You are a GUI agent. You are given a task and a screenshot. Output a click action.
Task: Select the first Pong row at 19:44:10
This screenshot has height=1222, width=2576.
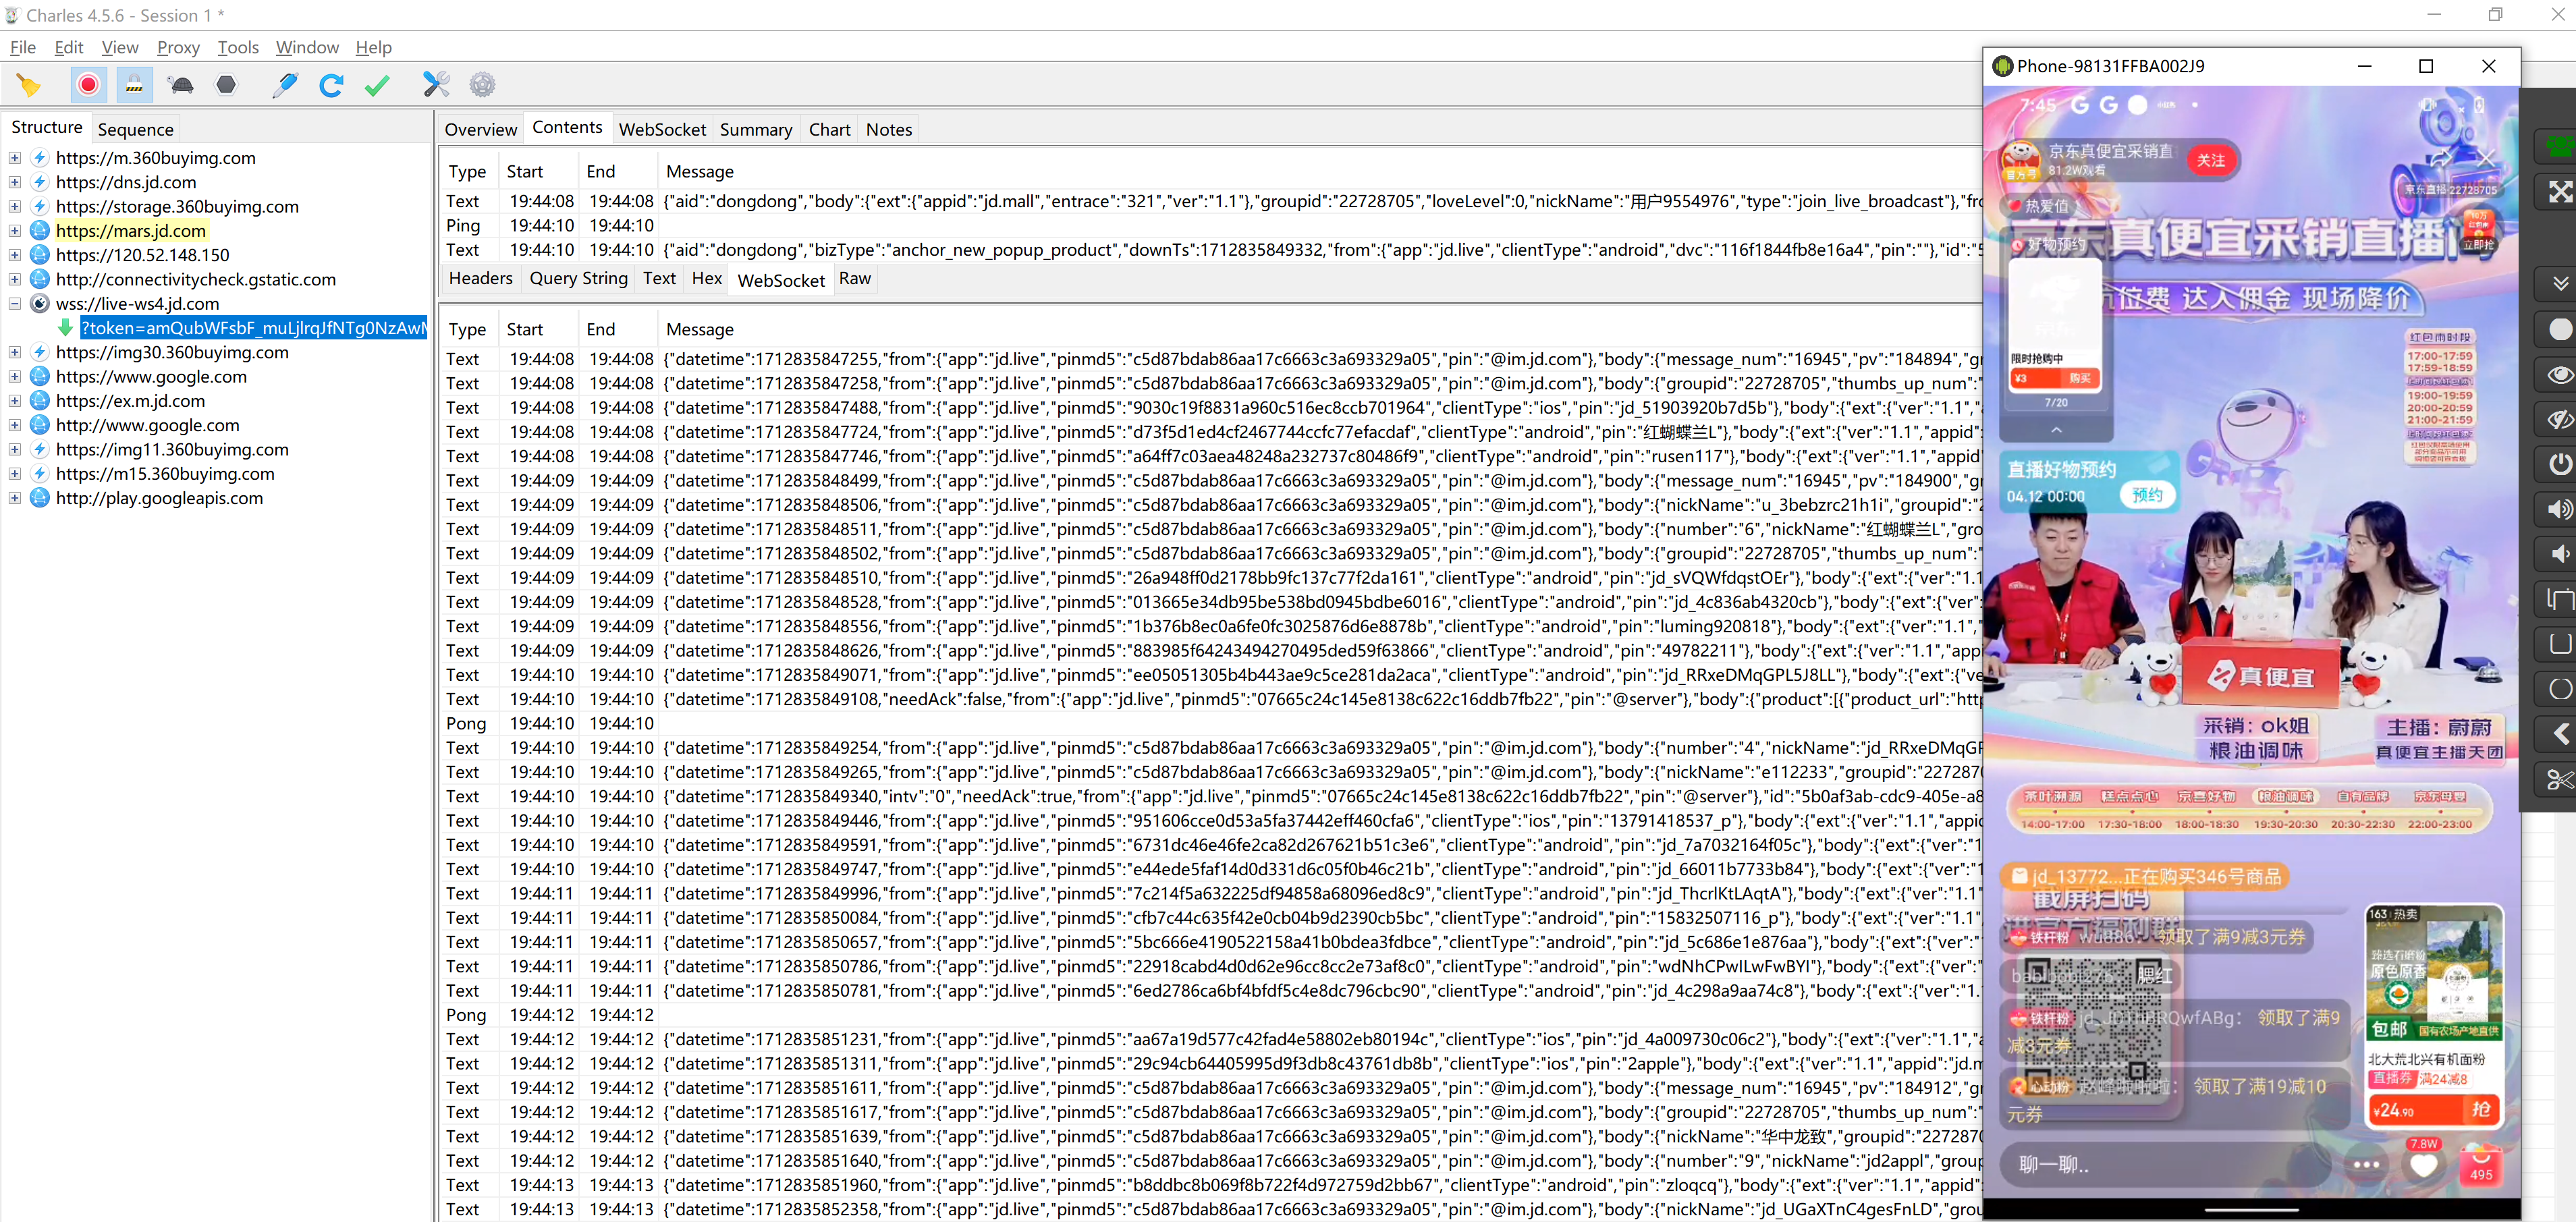pyautogui.click(x=1210, y=723)
